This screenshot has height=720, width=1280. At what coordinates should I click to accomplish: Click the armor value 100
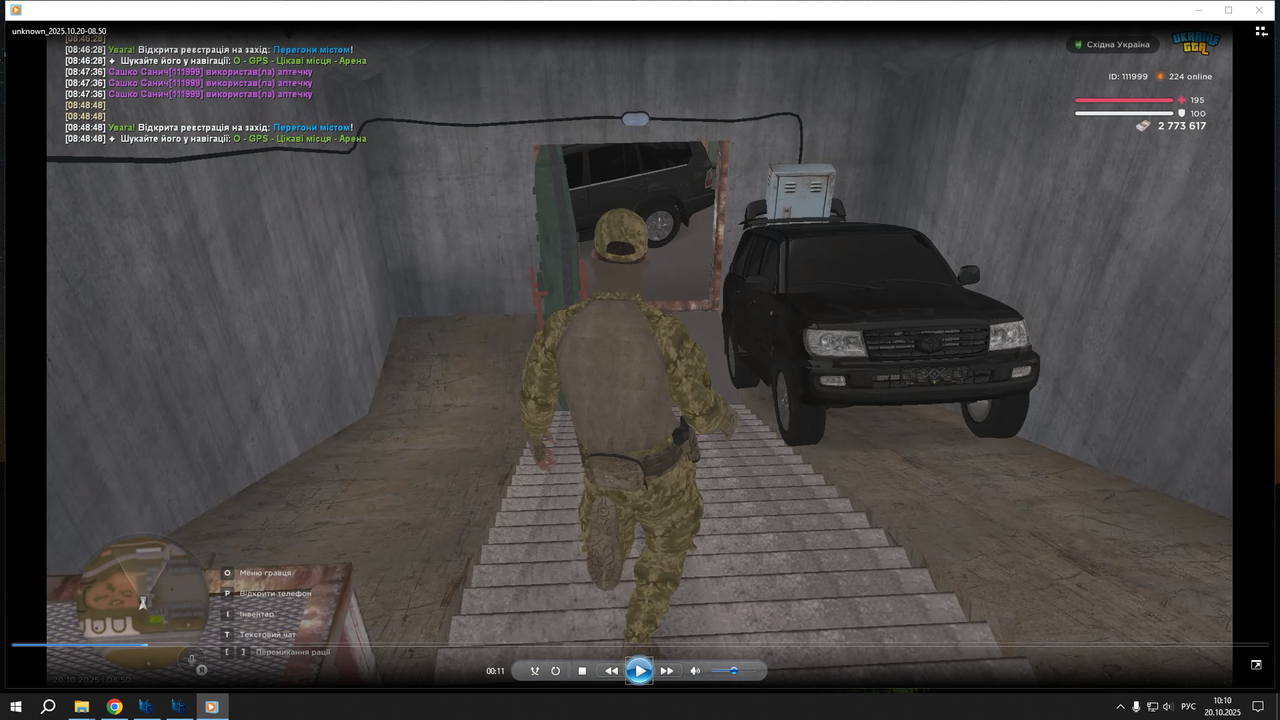(x=1197, y=114)
